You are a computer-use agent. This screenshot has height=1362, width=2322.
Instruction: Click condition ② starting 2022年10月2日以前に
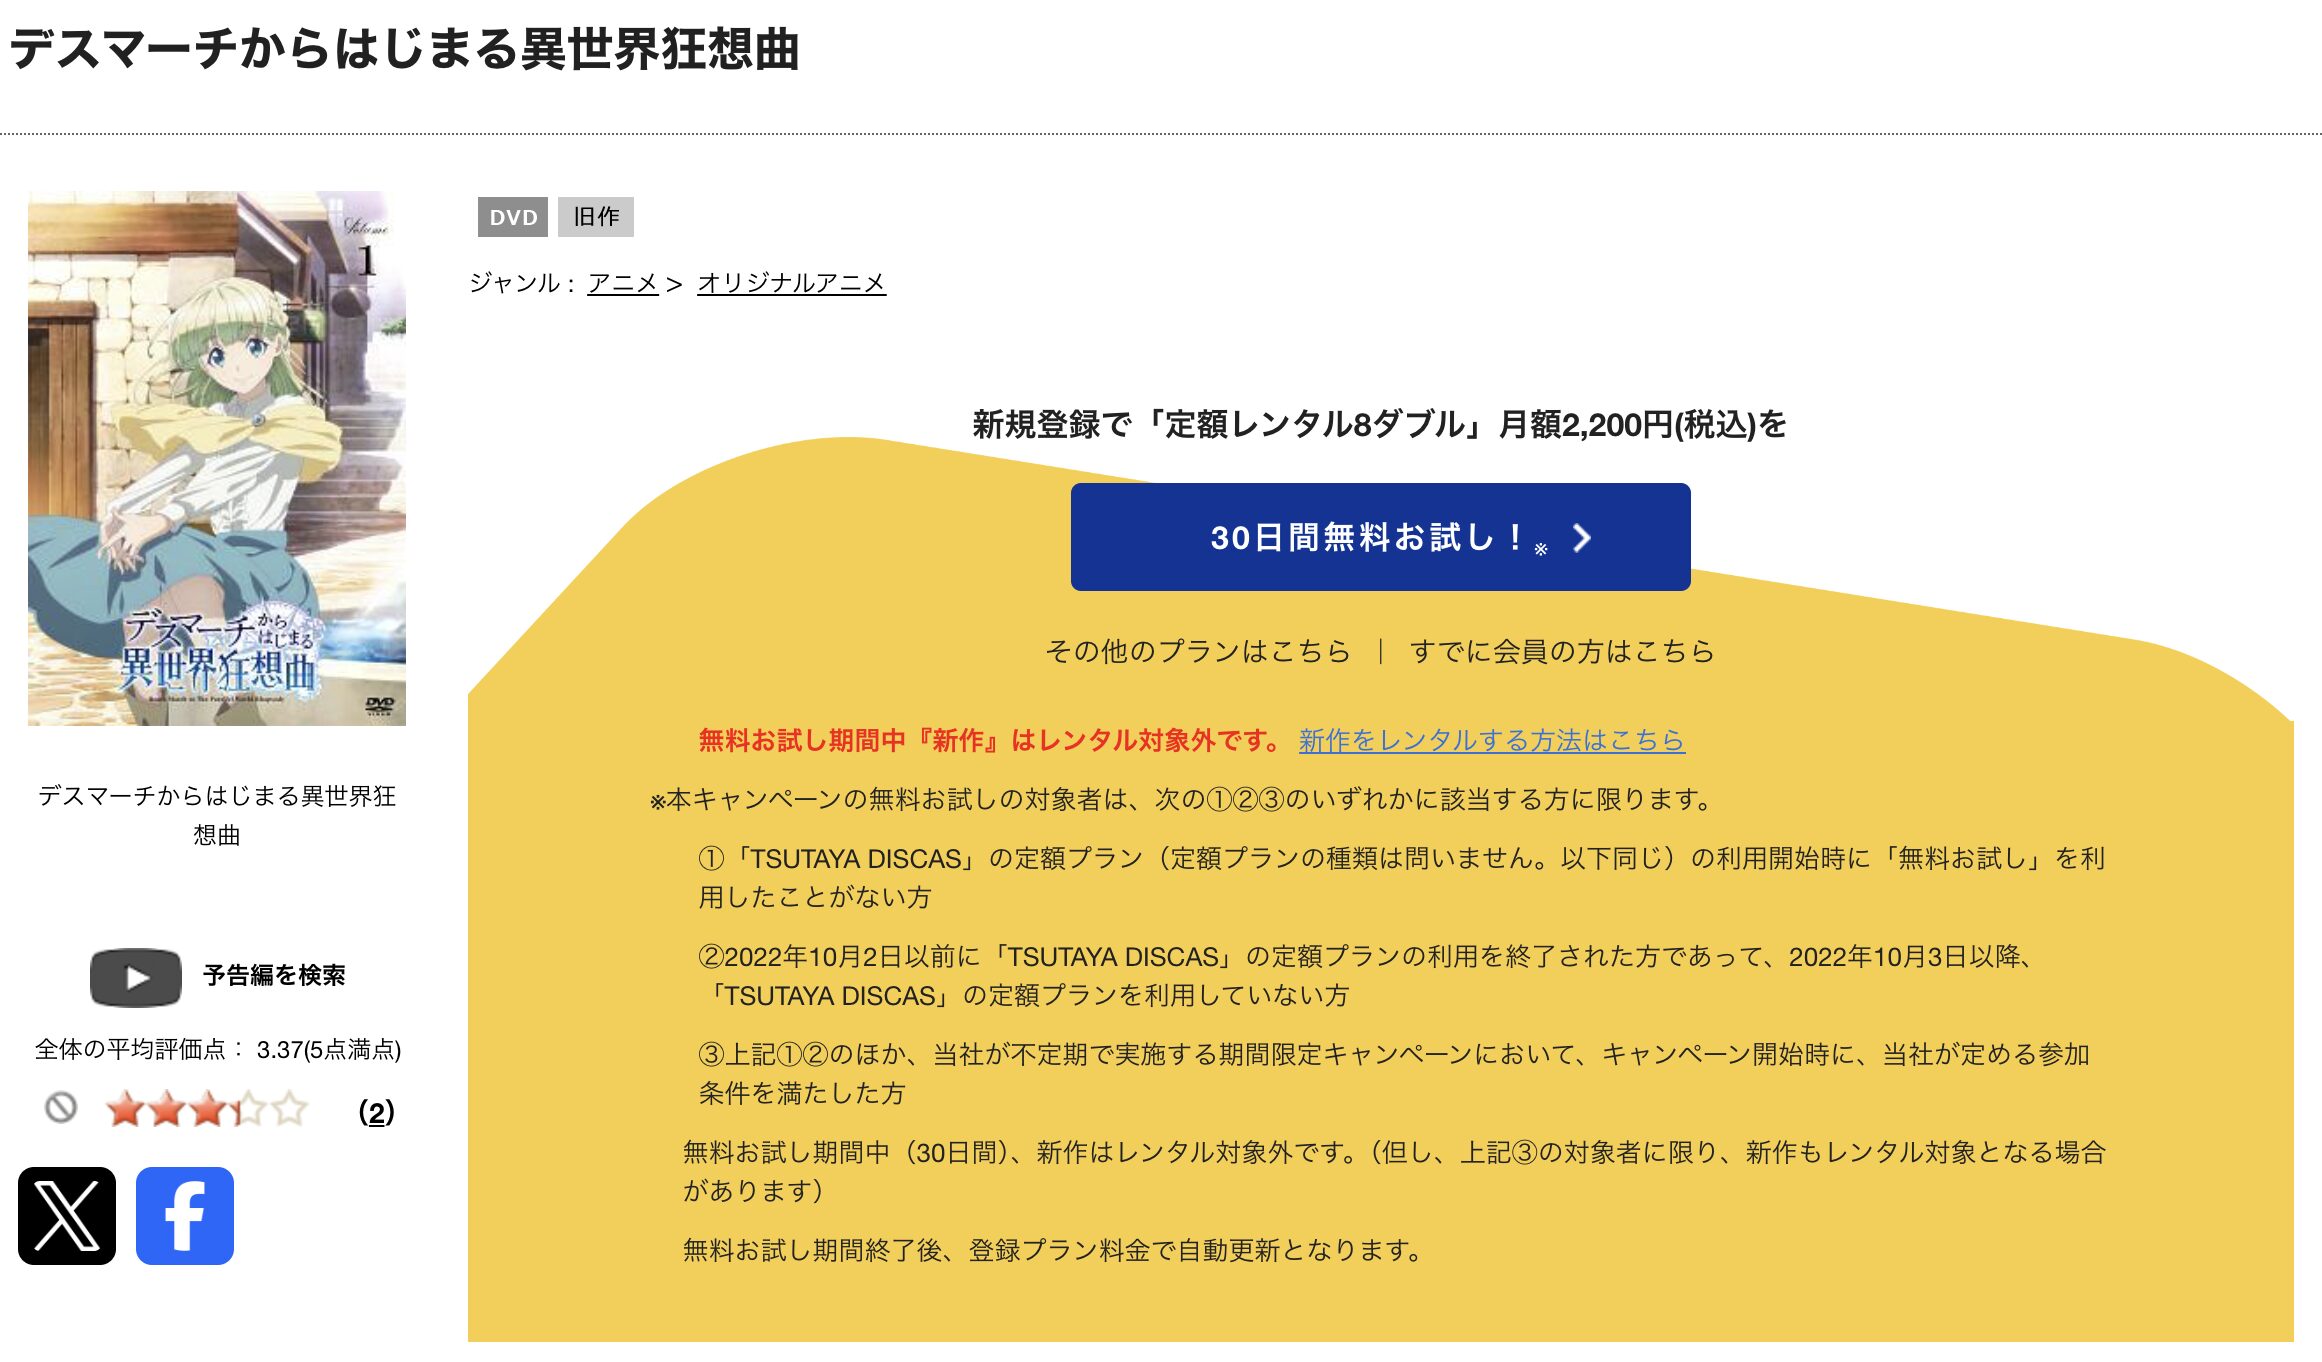(x=1367, y=975)
